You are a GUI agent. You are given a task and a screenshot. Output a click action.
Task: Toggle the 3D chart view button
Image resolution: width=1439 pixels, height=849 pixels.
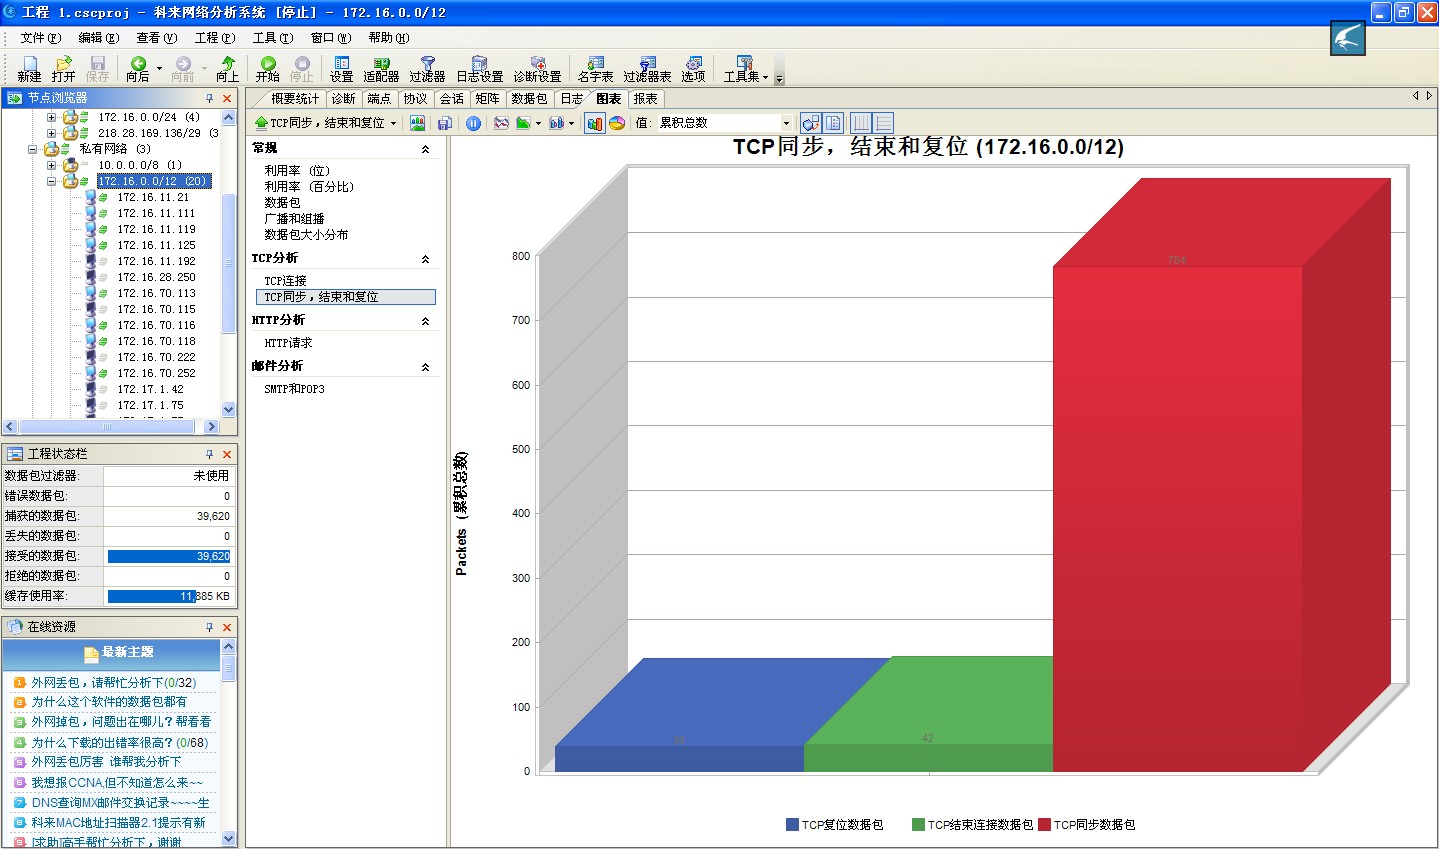(x=811, y=123)
